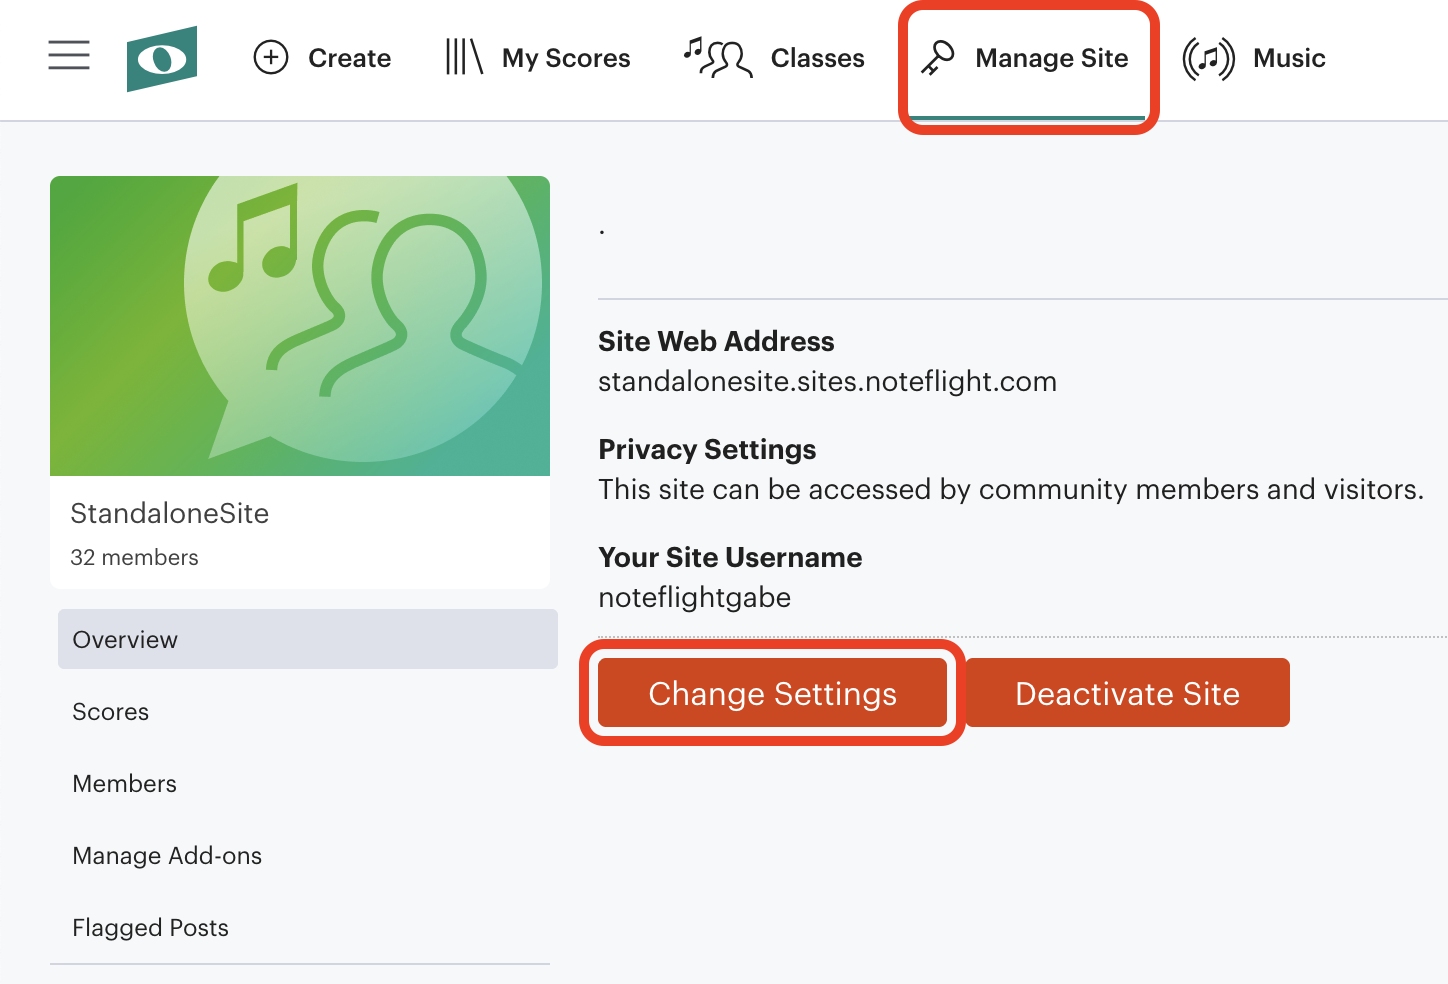Open Manage Add-ons in the sidebar
The height and width of the screenshot is (984, 1448).
click(x=167, y=856)
